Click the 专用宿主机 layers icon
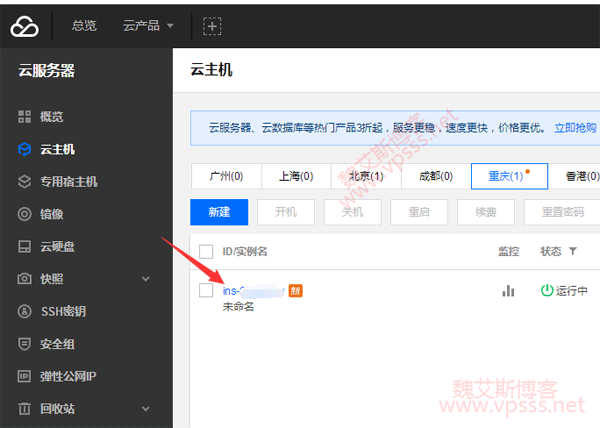Screen dimensions: 600x428 click(24, 181)
